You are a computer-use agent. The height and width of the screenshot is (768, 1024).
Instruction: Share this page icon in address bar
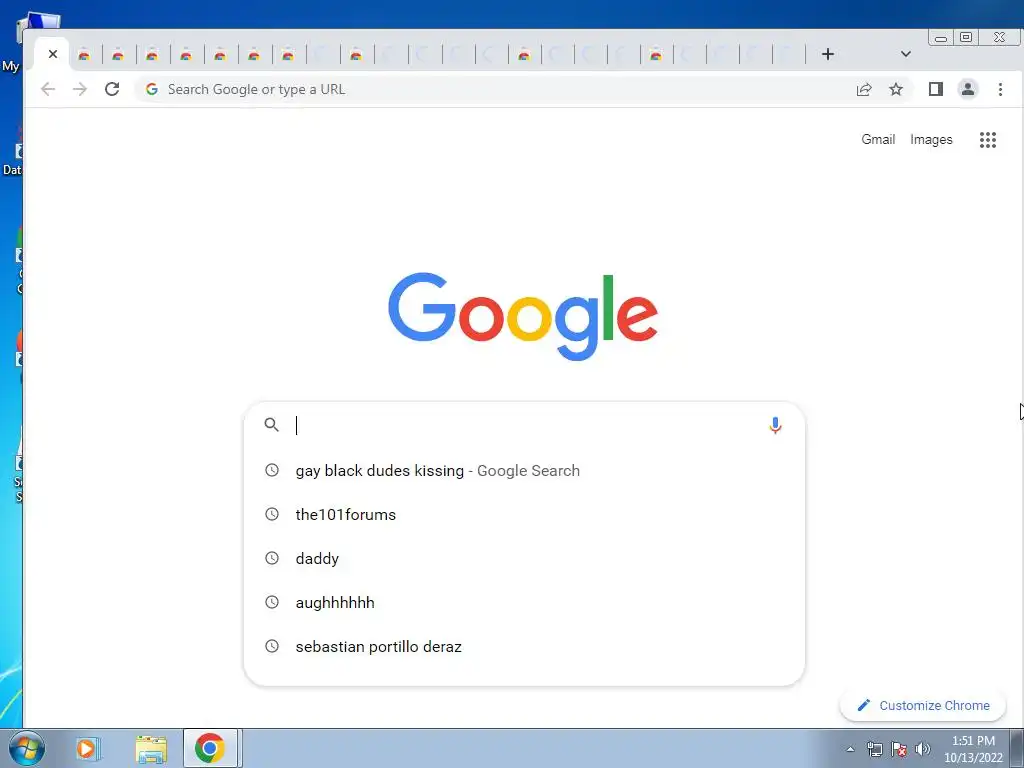[864, 89]
